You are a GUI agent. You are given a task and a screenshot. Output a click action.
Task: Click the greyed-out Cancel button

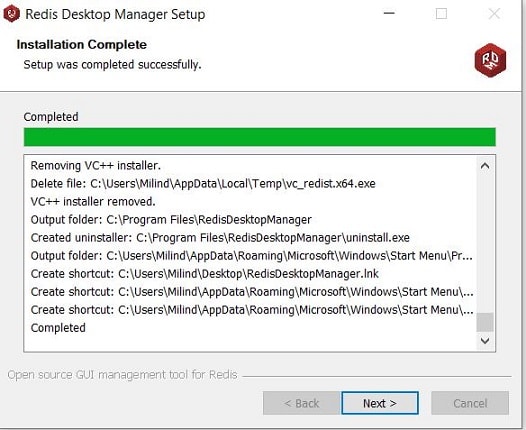coord(470,403)
